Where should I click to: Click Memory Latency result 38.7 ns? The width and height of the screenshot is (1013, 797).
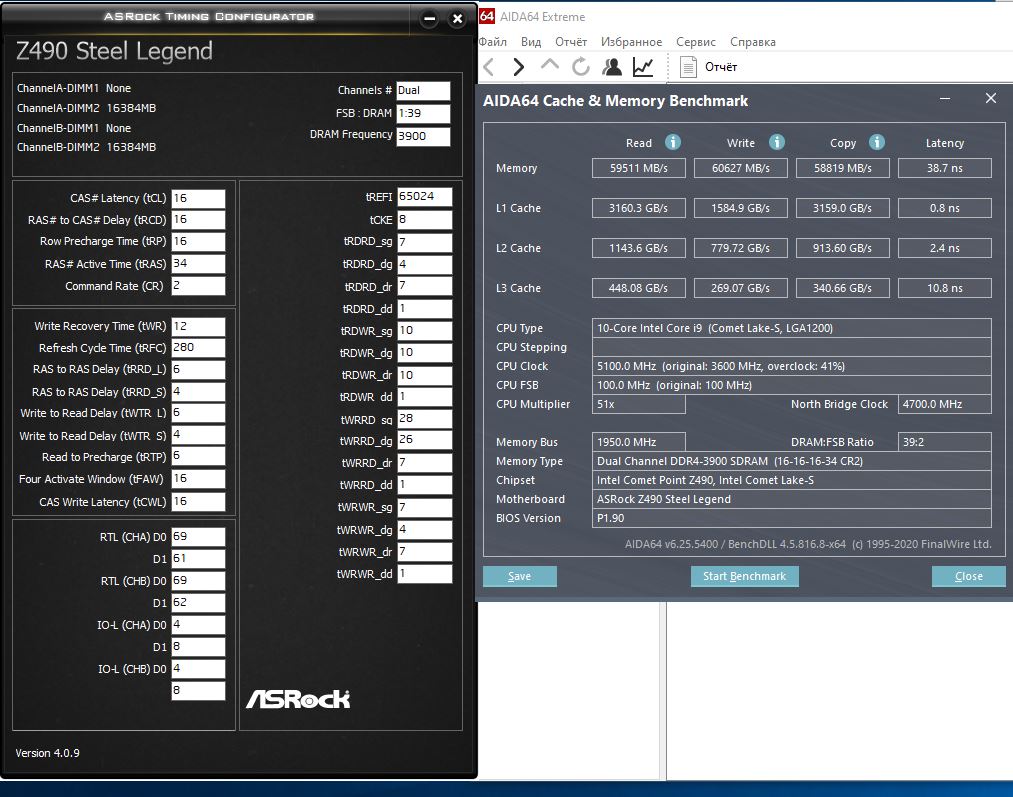(x=945, y=168)
